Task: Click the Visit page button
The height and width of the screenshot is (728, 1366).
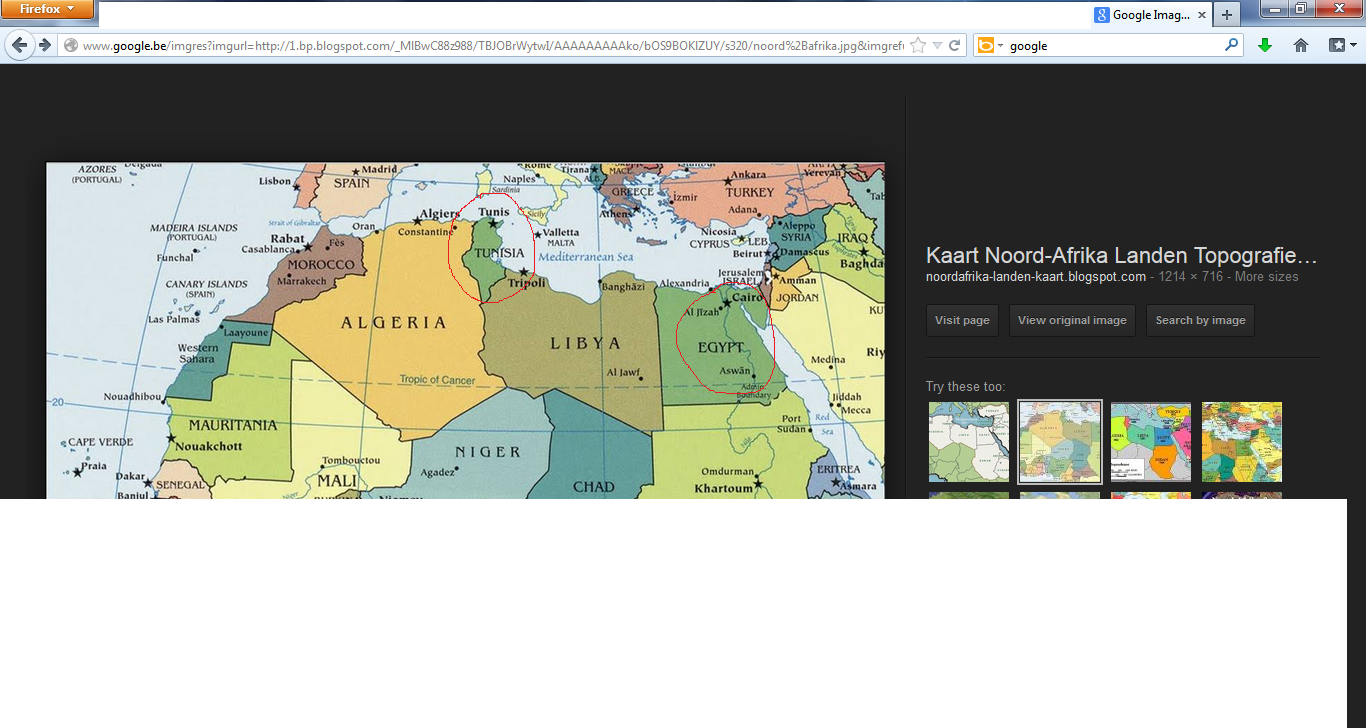Action: coord(962,321)
